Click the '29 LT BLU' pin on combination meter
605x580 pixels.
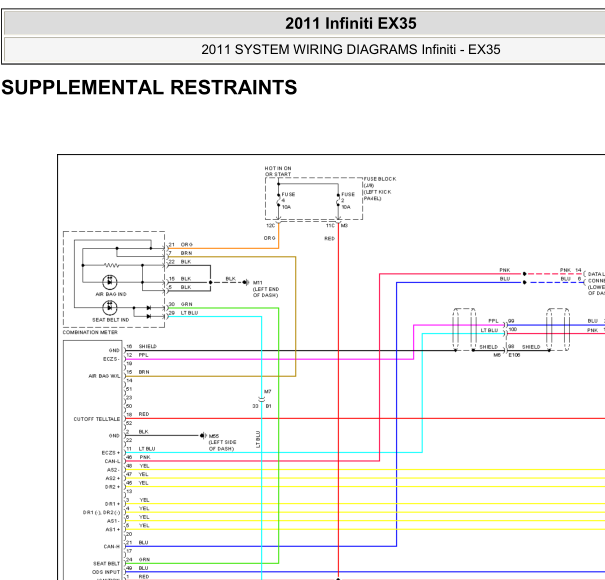tap(183, 313)
